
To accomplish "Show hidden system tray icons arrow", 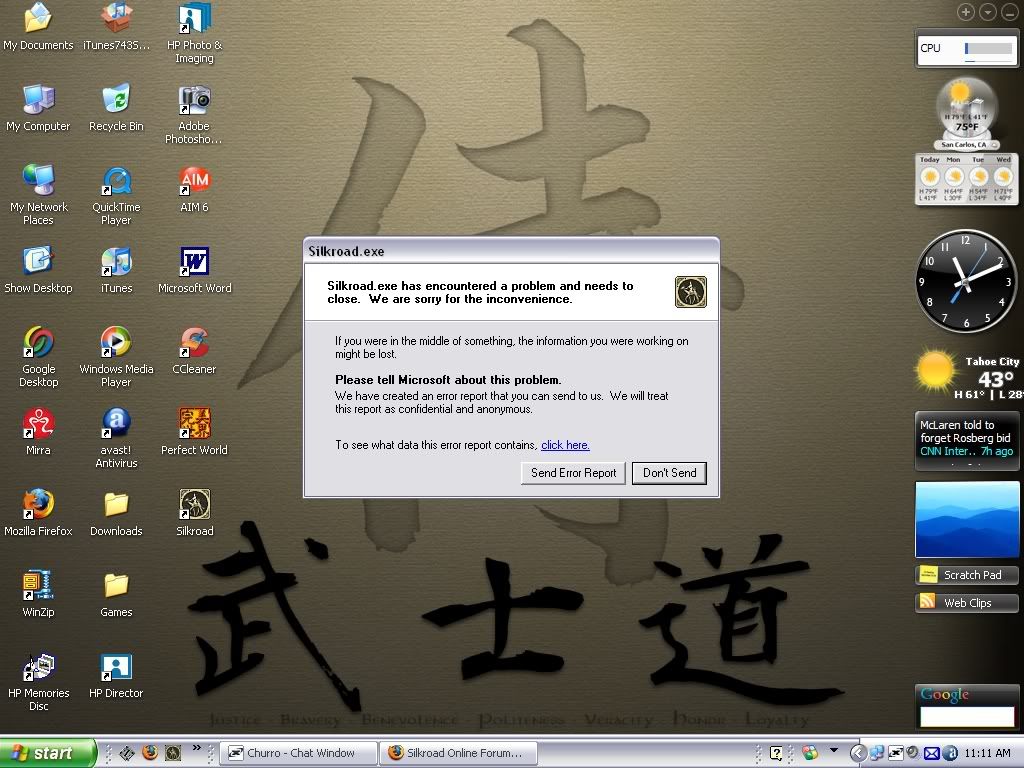I will [858, 753].
